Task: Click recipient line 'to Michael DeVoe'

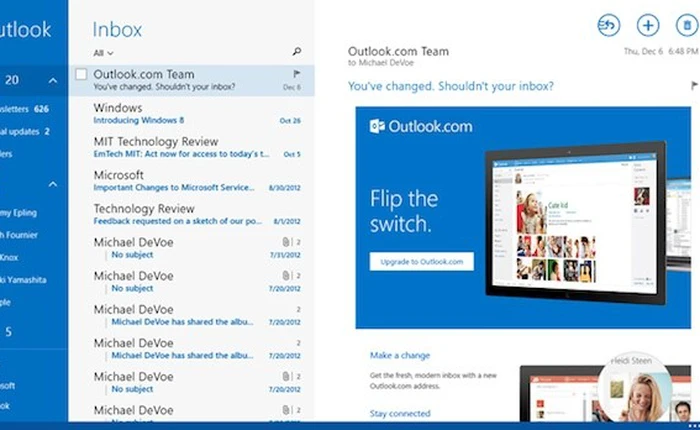Action: point(381,63)
